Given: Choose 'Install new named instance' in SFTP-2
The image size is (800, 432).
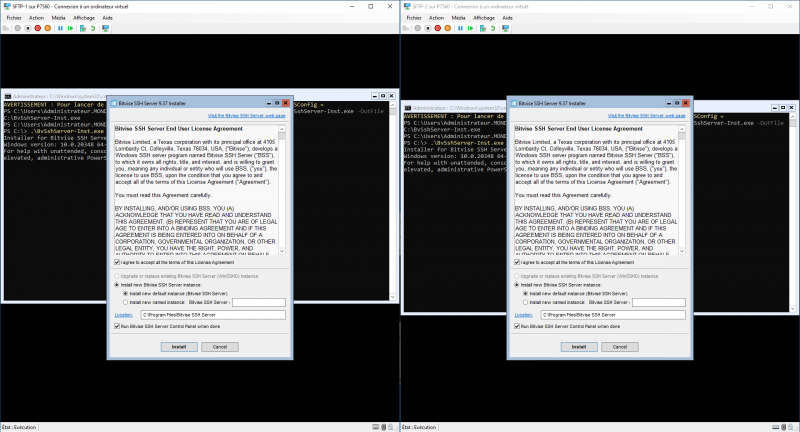Looking at the screenshot, I should [526, 302].
